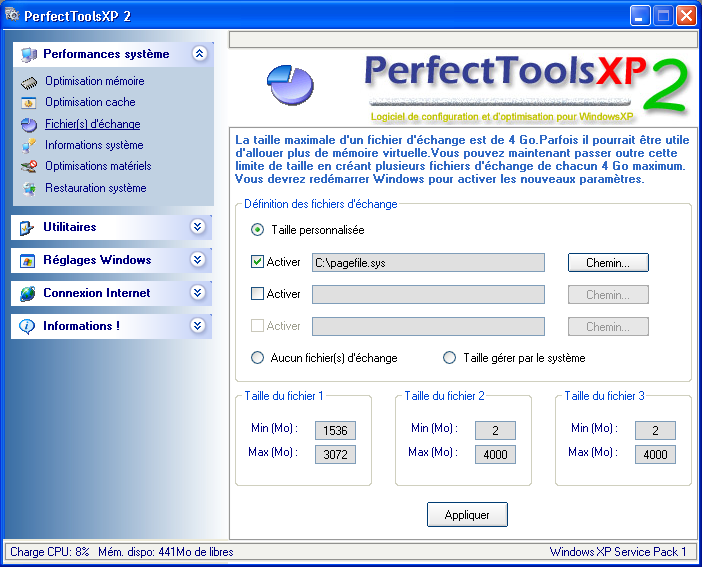Expand the Connexion Internet panel chevron

pos(197,292)
